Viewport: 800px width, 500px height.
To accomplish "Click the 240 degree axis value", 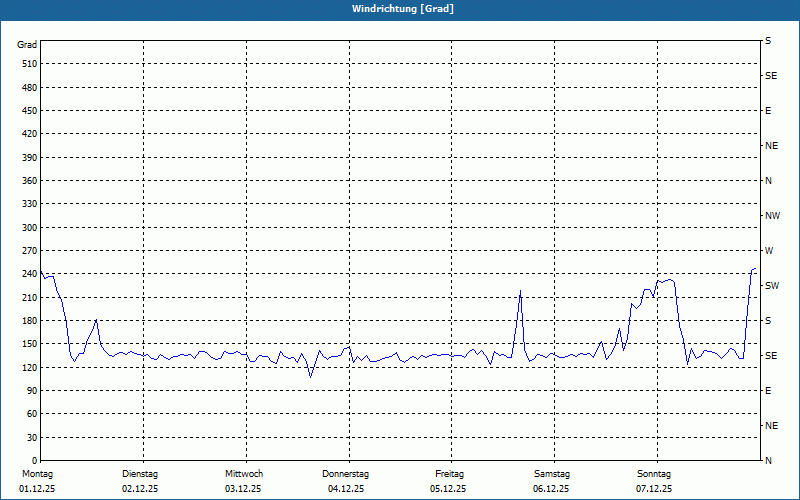I will click(28, 274).
